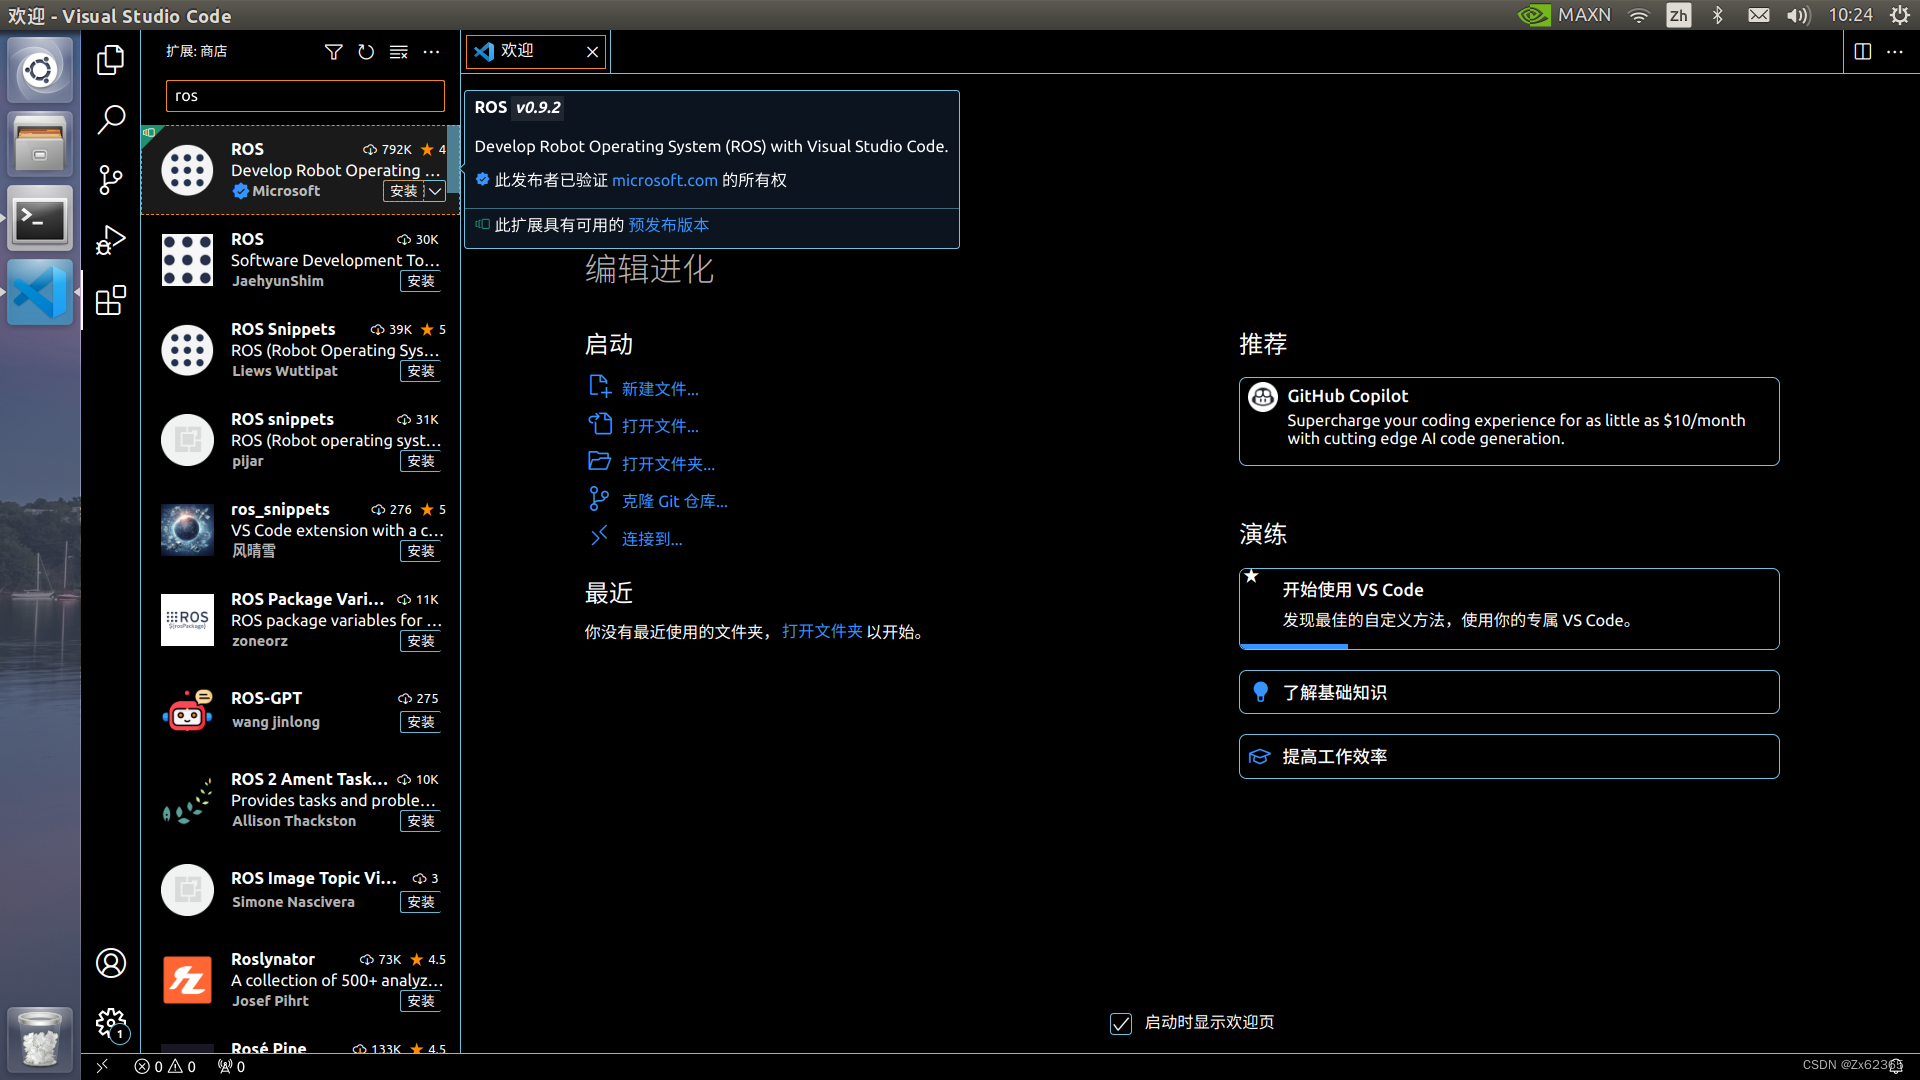
Task: Open the Manage gear icon
Action: coord(111,1023)
